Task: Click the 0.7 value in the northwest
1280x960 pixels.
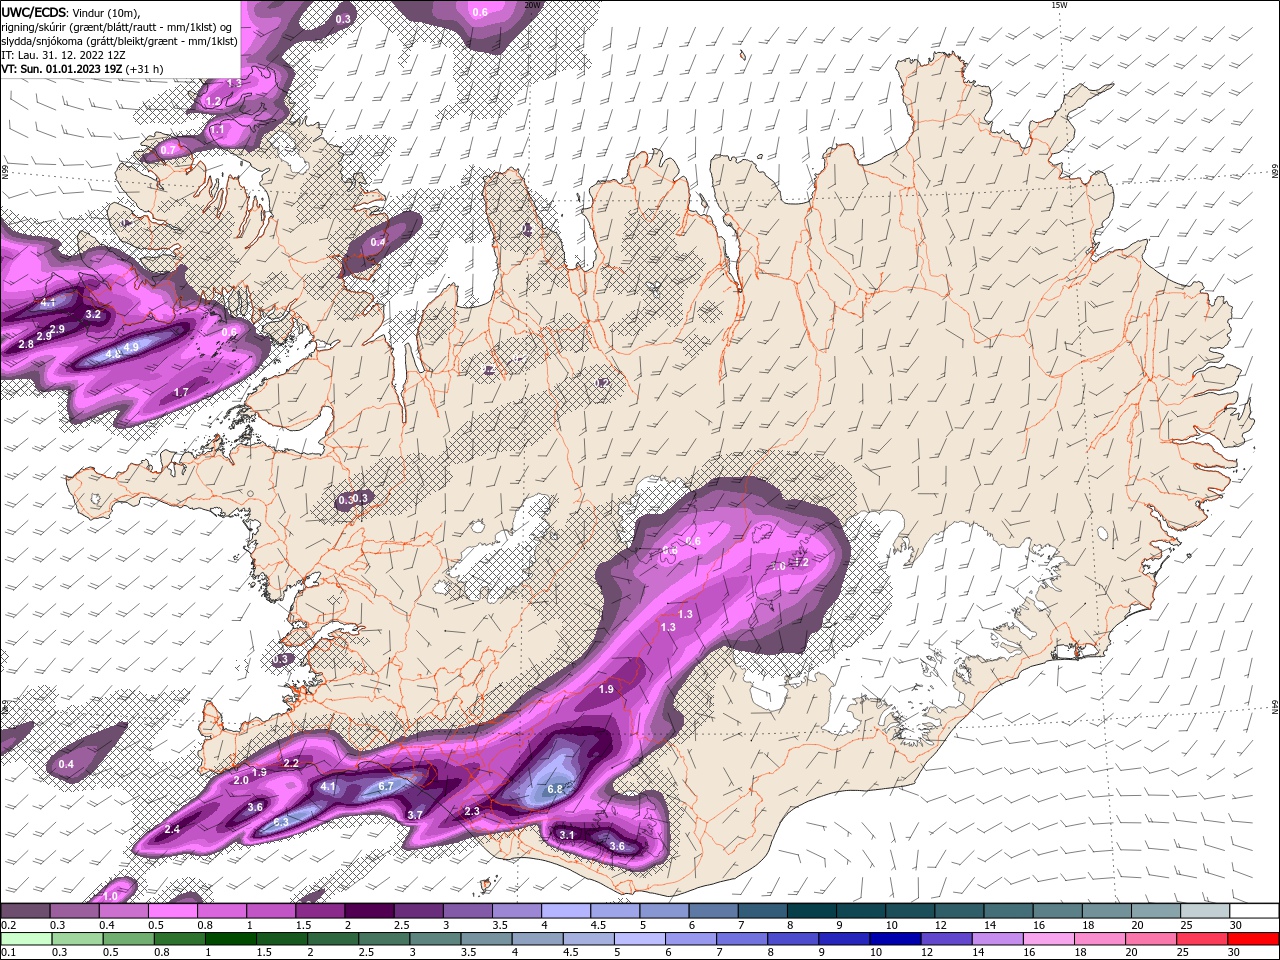Action: (x=168, y=149)
